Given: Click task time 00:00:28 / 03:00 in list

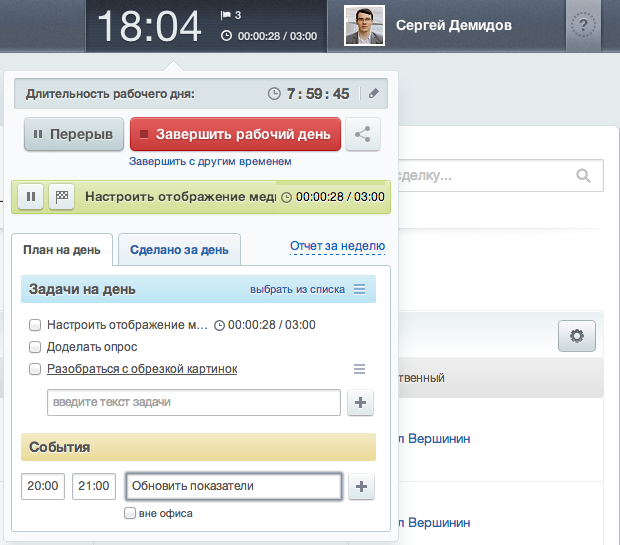Looking at the screenshot, I should [x=272, y=325].
